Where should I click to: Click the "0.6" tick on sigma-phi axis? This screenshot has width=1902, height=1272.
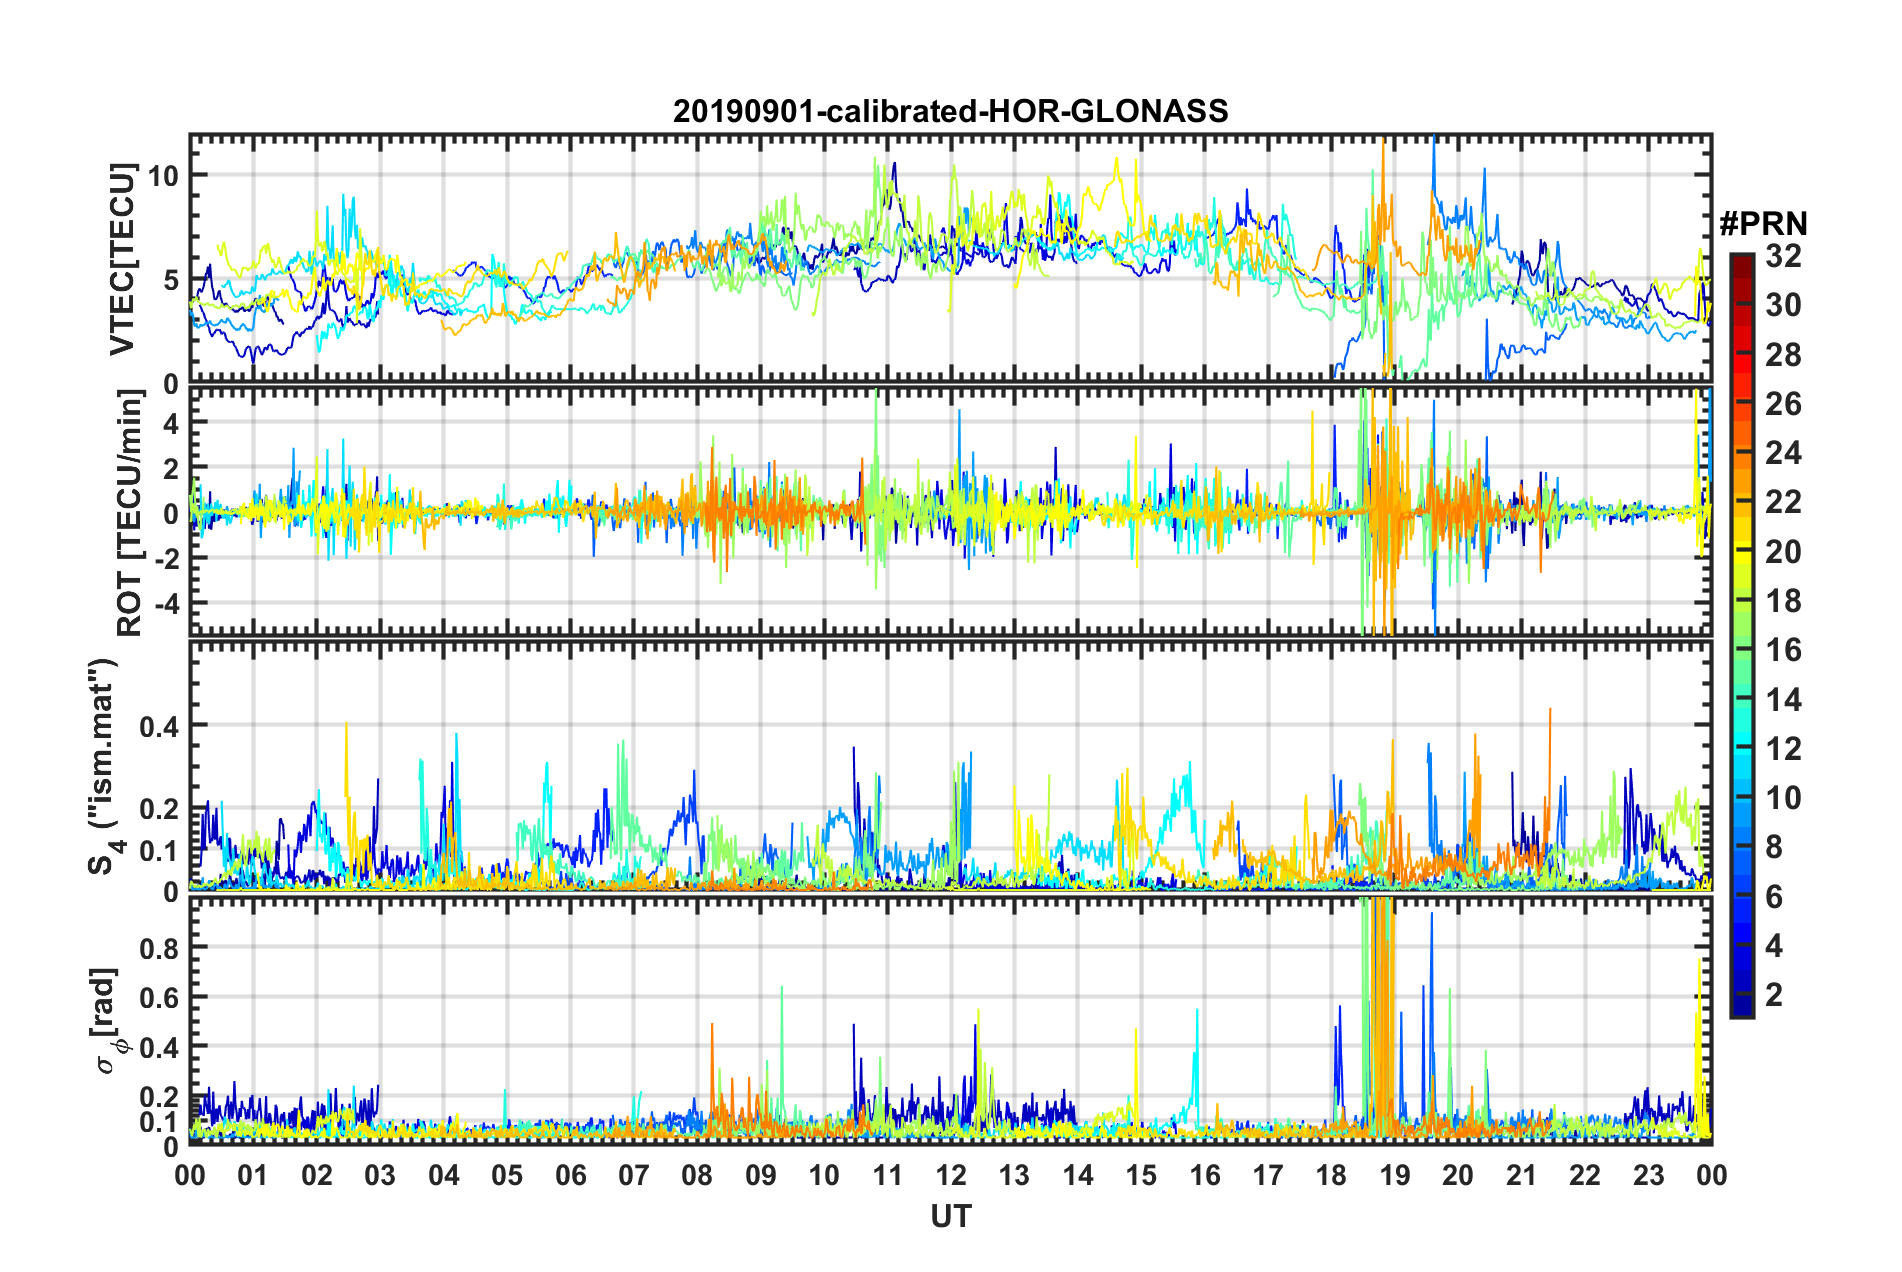pyautogui.click(x=159, y=997)
